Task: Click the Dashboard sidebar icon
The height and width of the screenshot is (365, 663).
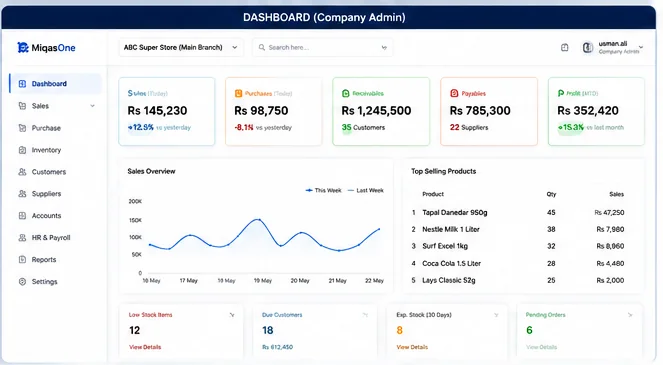Action: (22, 84)
